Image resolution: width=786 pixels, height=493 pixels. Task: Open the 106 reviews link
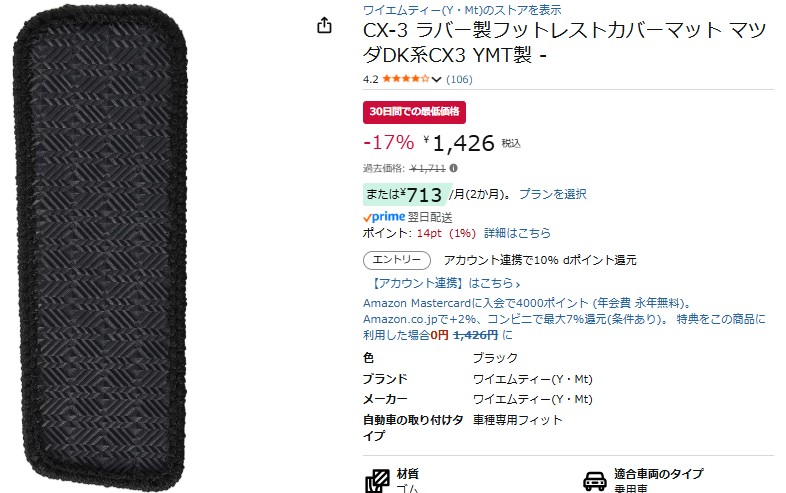click(459, 79)
